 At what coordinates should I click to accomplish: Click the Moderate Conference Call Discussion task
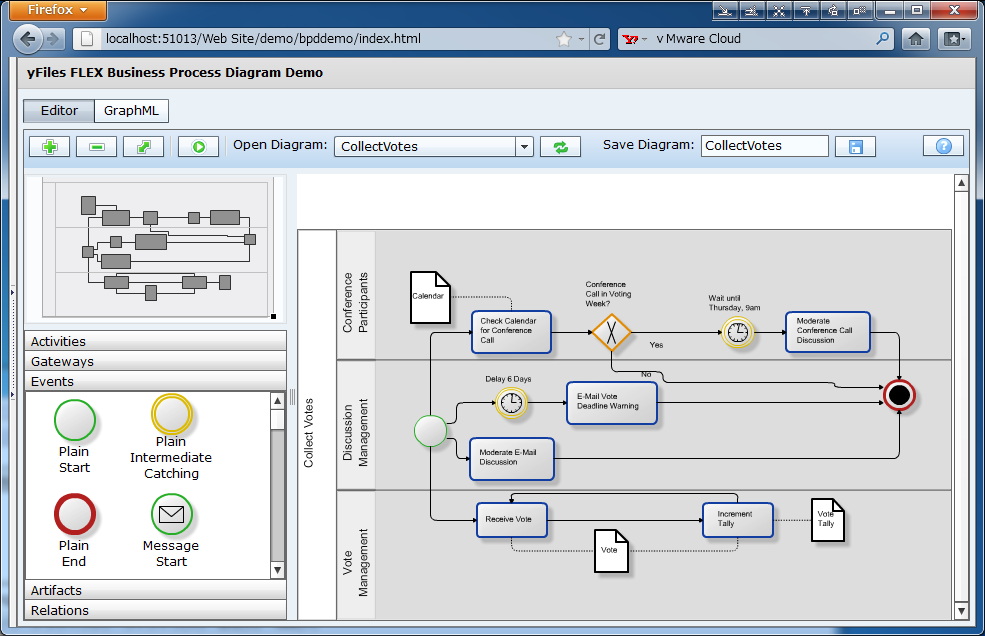click(x=827, y=332)
